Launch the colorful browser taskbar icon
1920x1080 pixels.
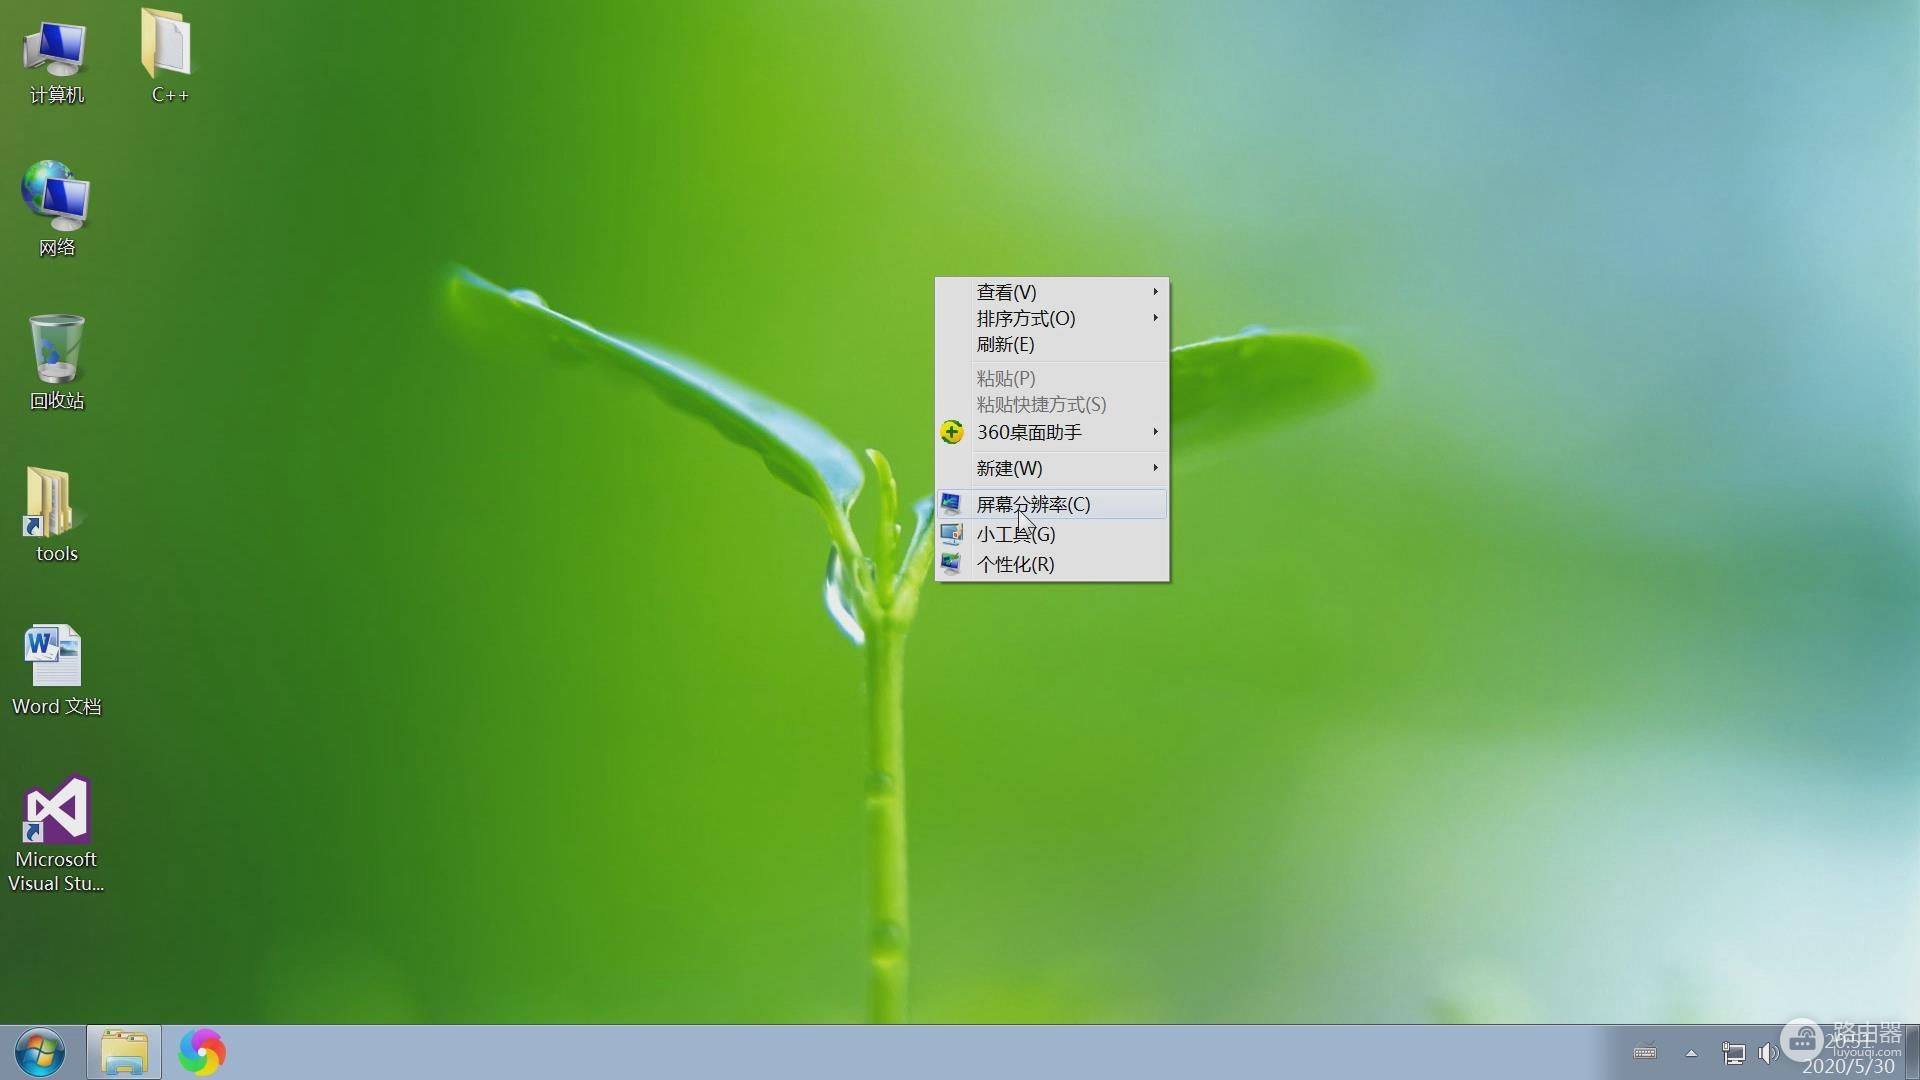202,1052
